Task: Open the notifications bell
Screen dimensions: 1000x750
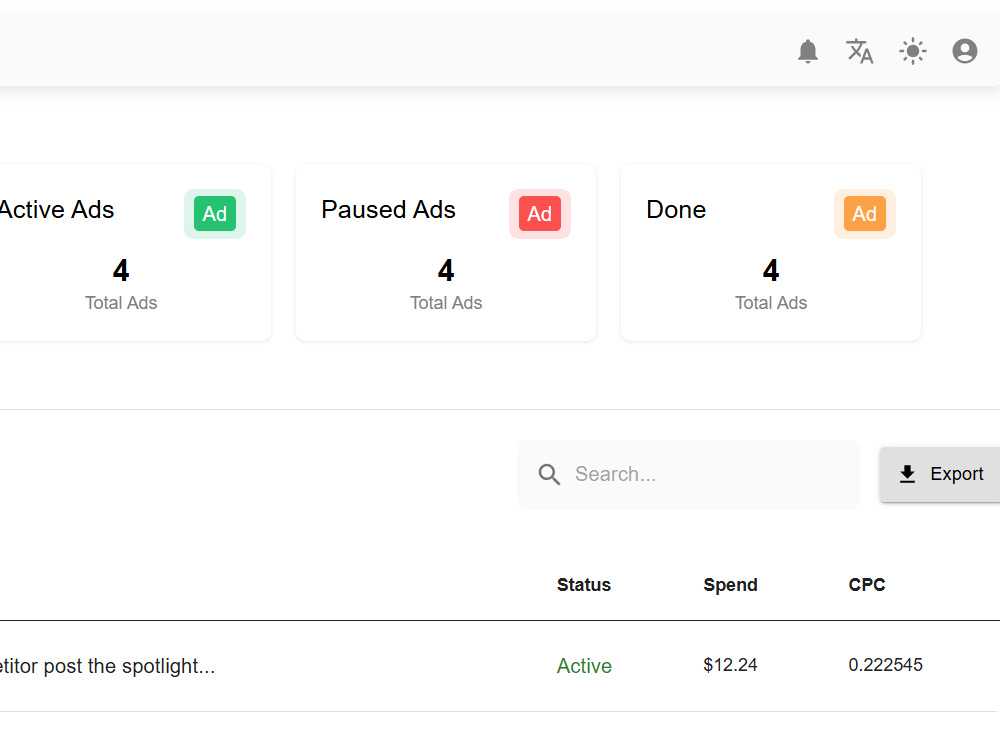Action: pos(807,51)
